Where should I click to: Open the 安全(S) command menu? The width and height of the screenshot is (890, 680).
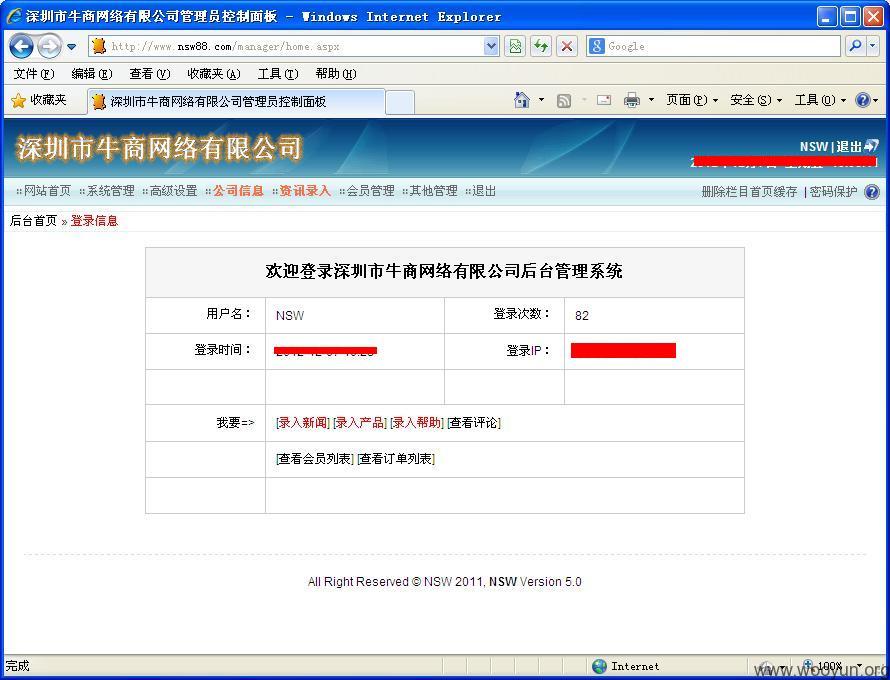click(756, 100)
